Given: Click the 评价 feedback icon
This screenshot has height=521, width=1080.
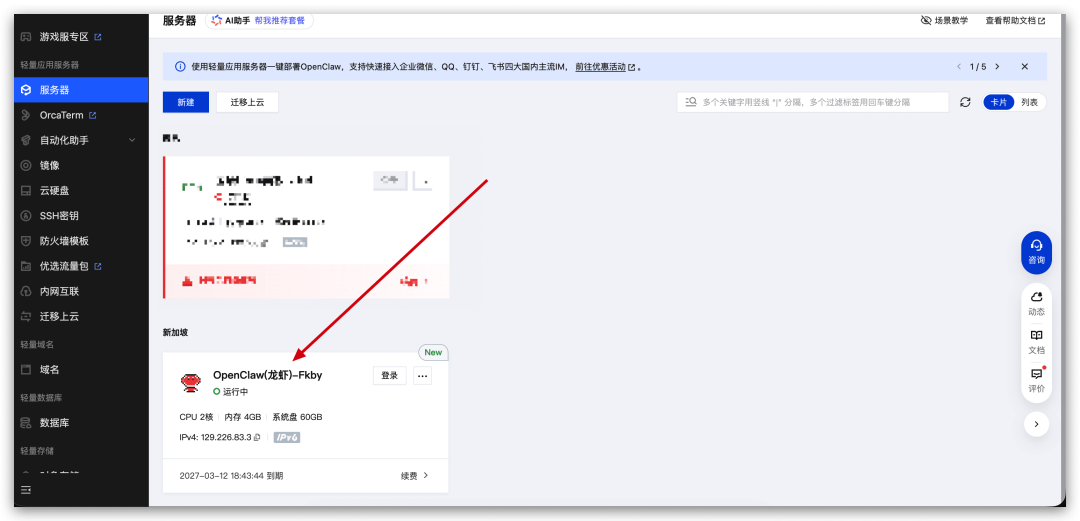Looking at the screenshot, I should tap(1036, 379).
